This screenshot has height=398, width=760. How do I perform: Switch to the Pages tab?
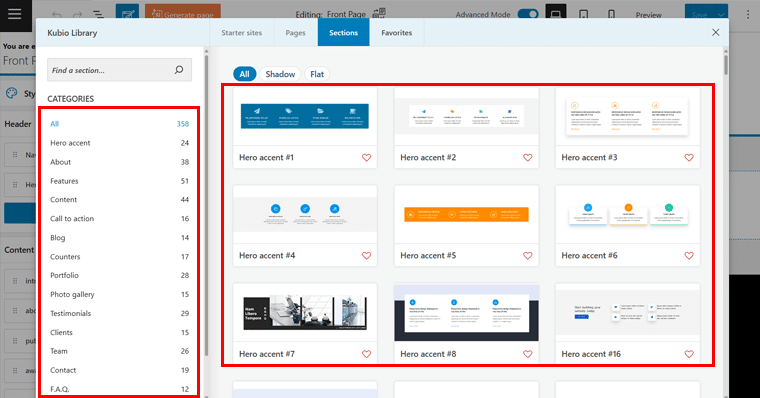coord(295,32)
